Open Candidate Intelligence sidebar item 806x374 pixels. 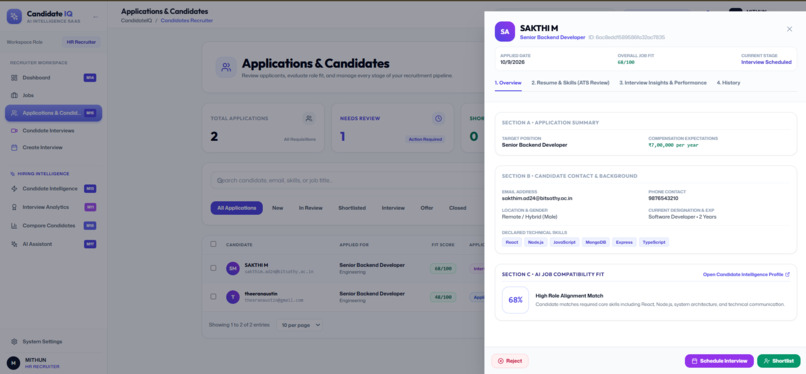53,189
